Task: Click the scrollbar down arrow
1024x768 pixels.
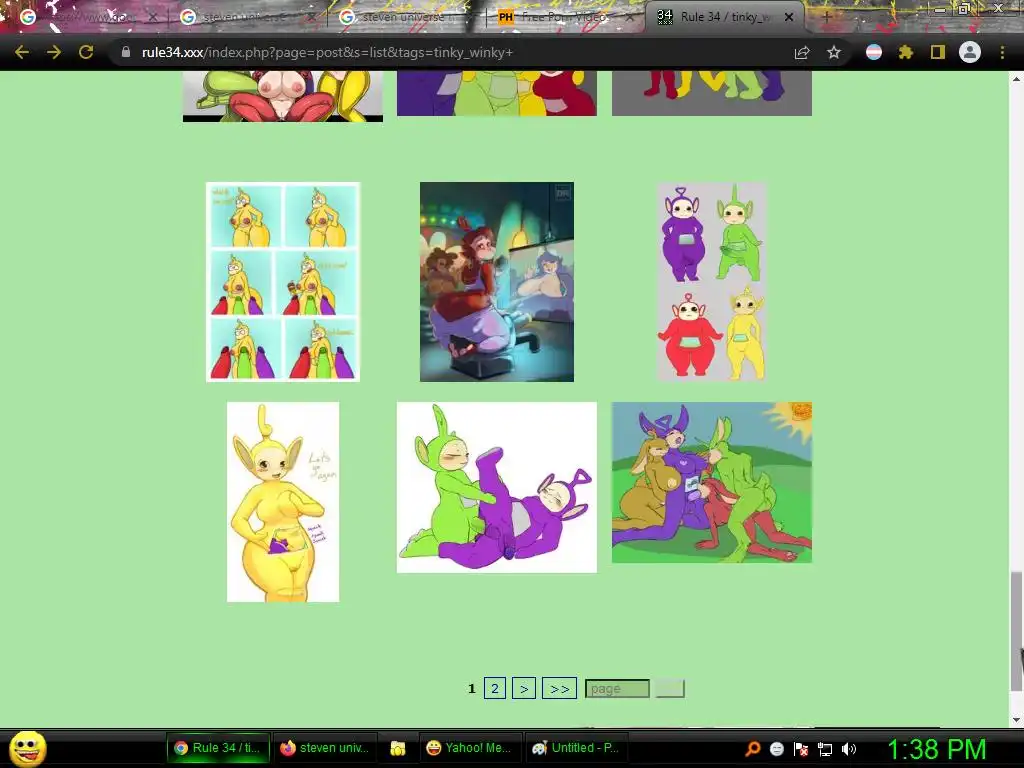Action: point(1016,720)
